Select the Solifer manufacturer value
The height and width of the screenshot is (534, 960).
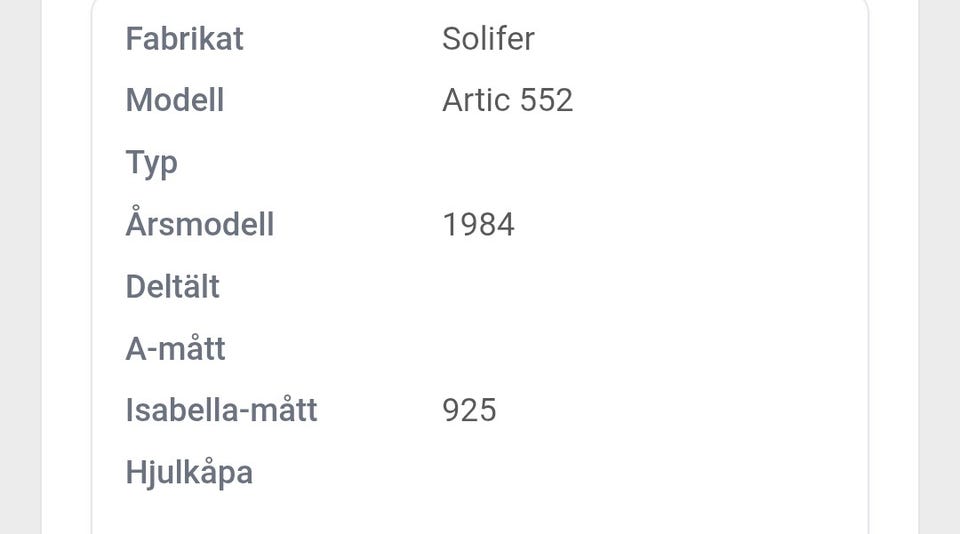point(488,39)
